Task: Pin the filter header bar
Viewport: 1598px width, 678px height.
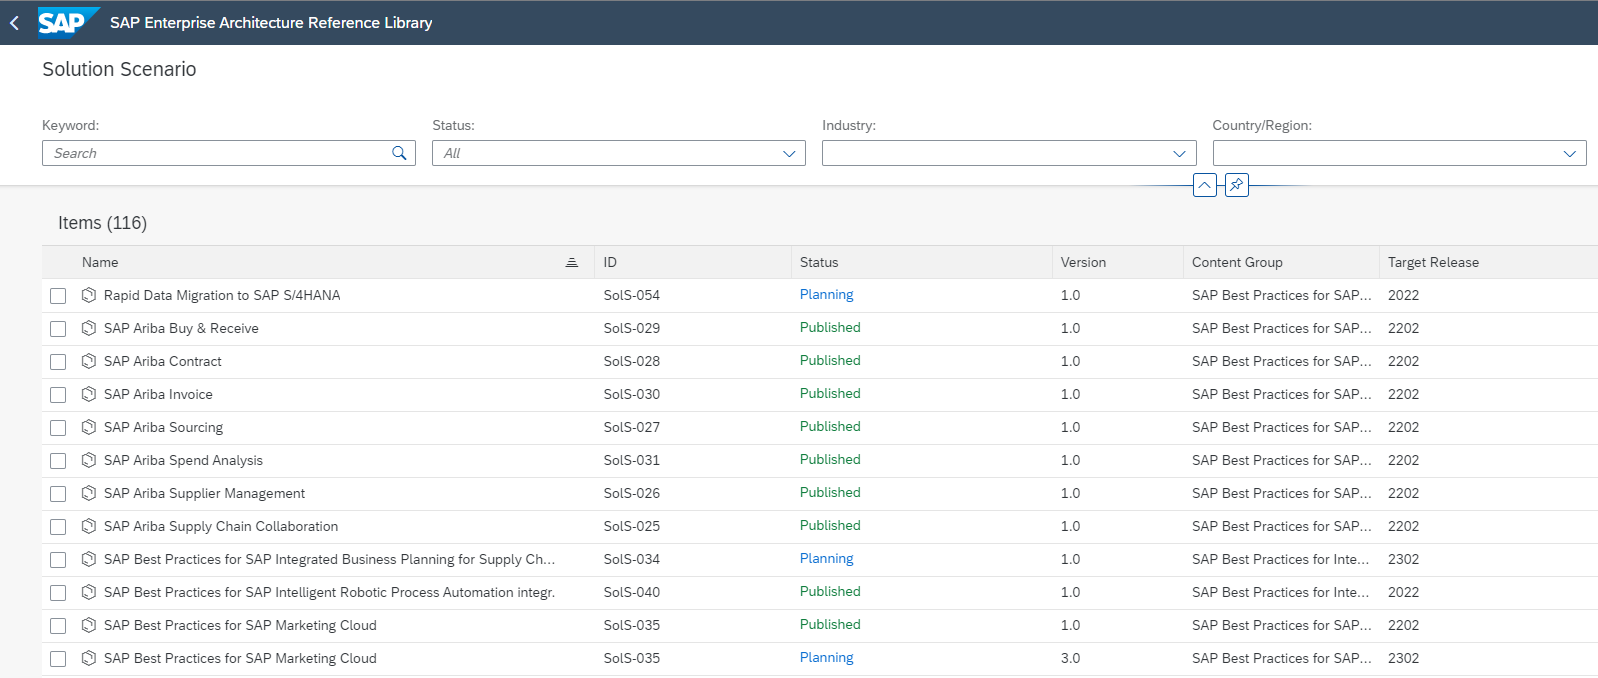Action: 1237,185
